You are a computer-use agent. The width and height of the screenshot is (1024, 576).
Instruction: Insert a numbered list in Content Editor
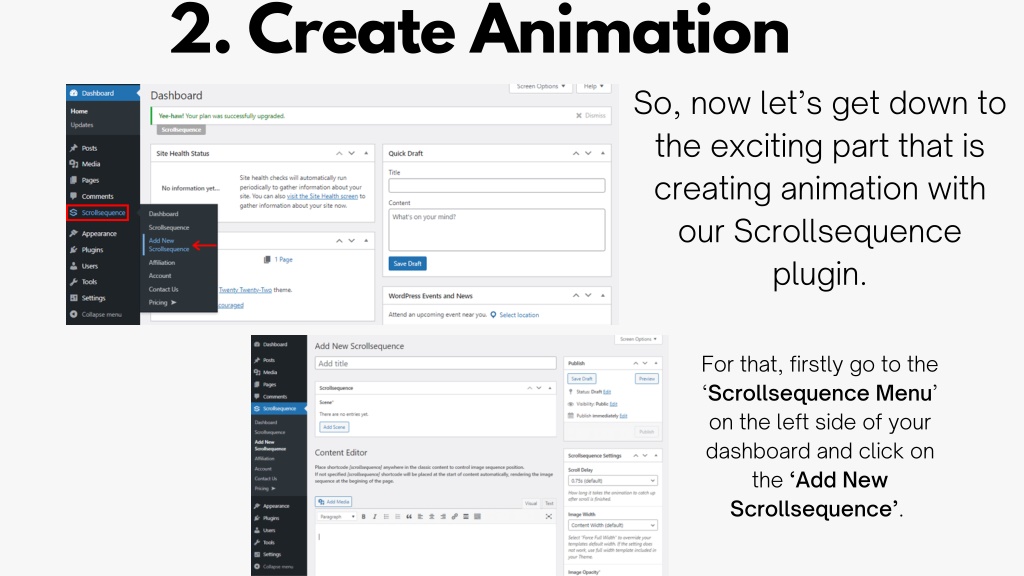coord(397,517)
